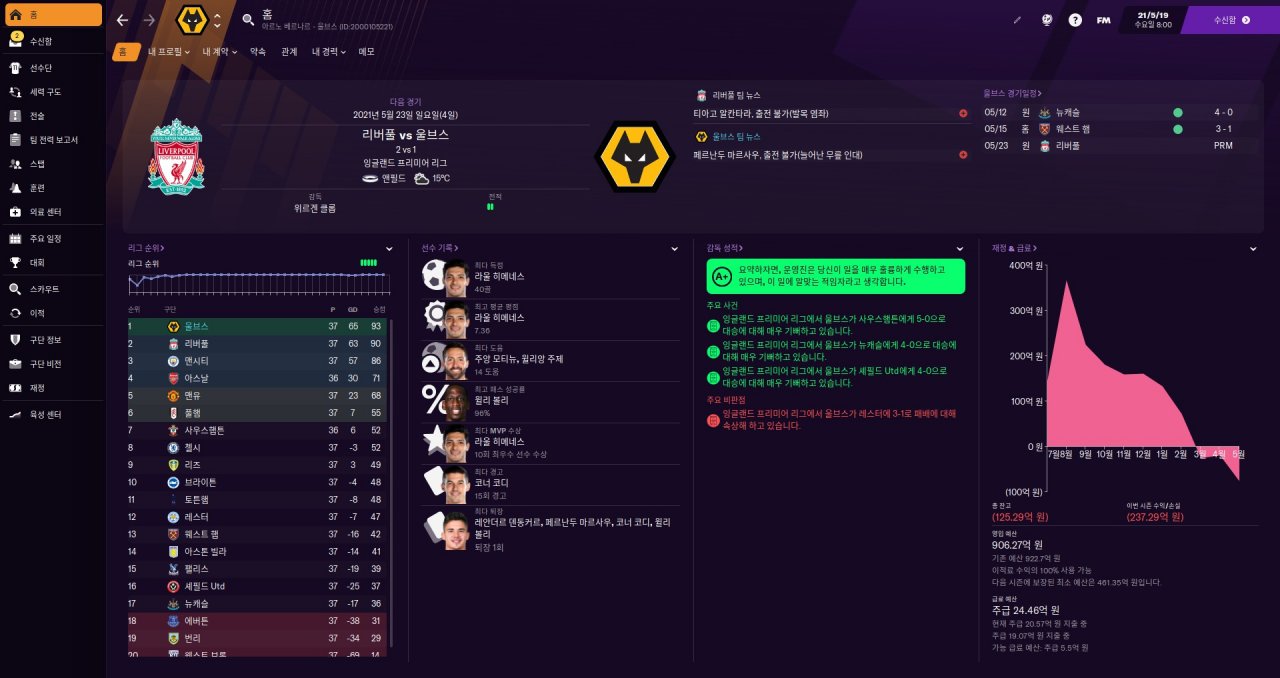Expand the Liverpool team news red plus
This screenshot has width=1280, height=678.
pyautogui.click(x=963, y=113)
